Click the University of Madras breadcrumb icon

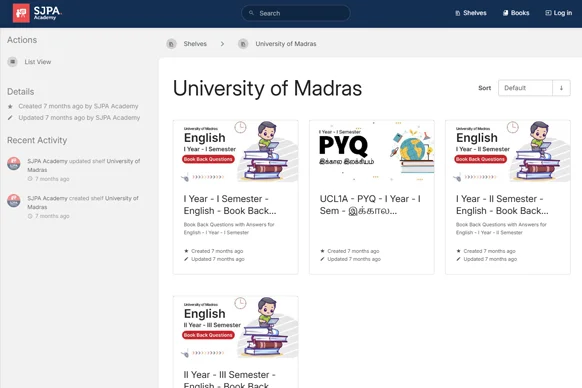[243, 44]
